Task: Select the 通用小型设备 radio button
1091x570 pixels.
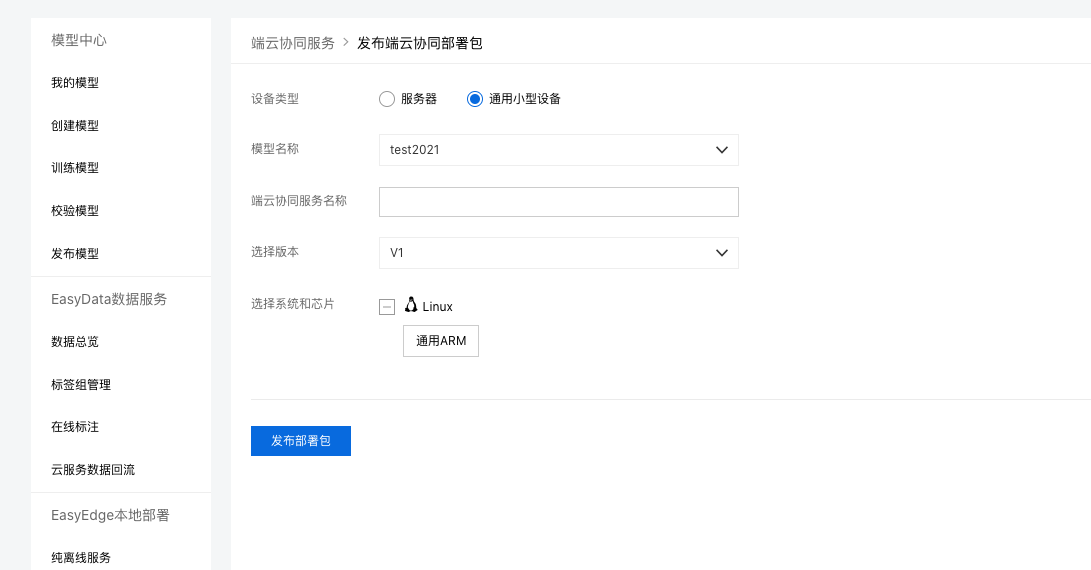Action: 475,99
